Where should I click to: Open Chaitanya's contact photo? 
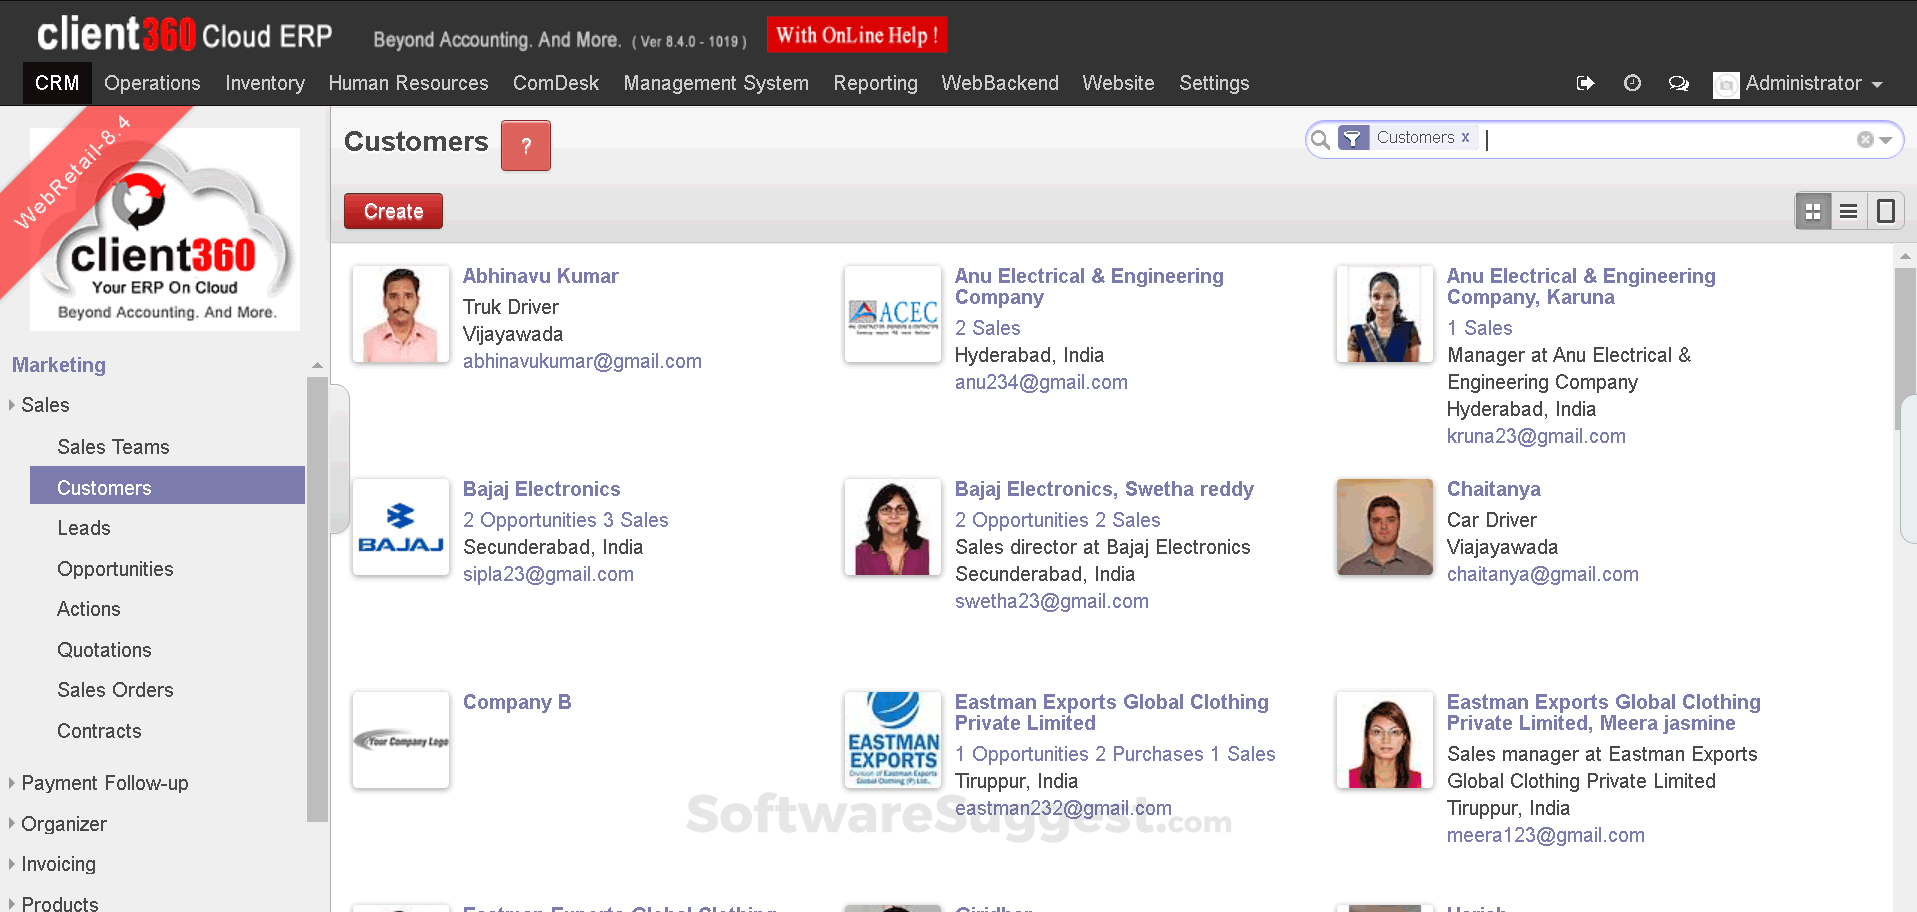pos(1385,527)
